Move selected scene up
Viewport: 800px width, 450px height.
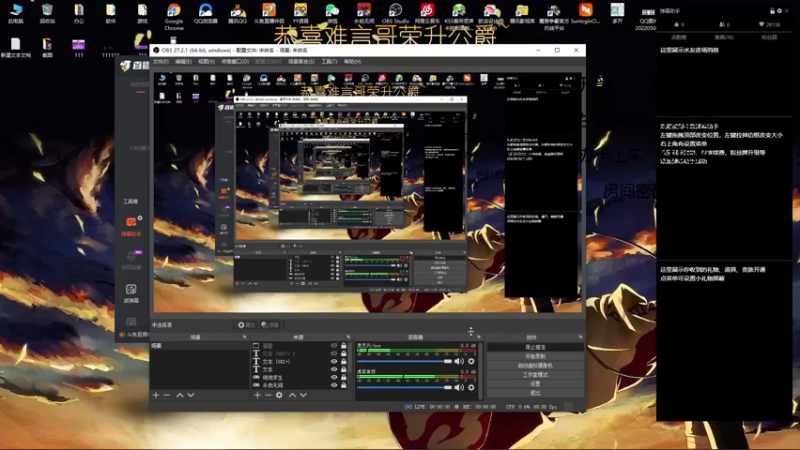point(180,395)
